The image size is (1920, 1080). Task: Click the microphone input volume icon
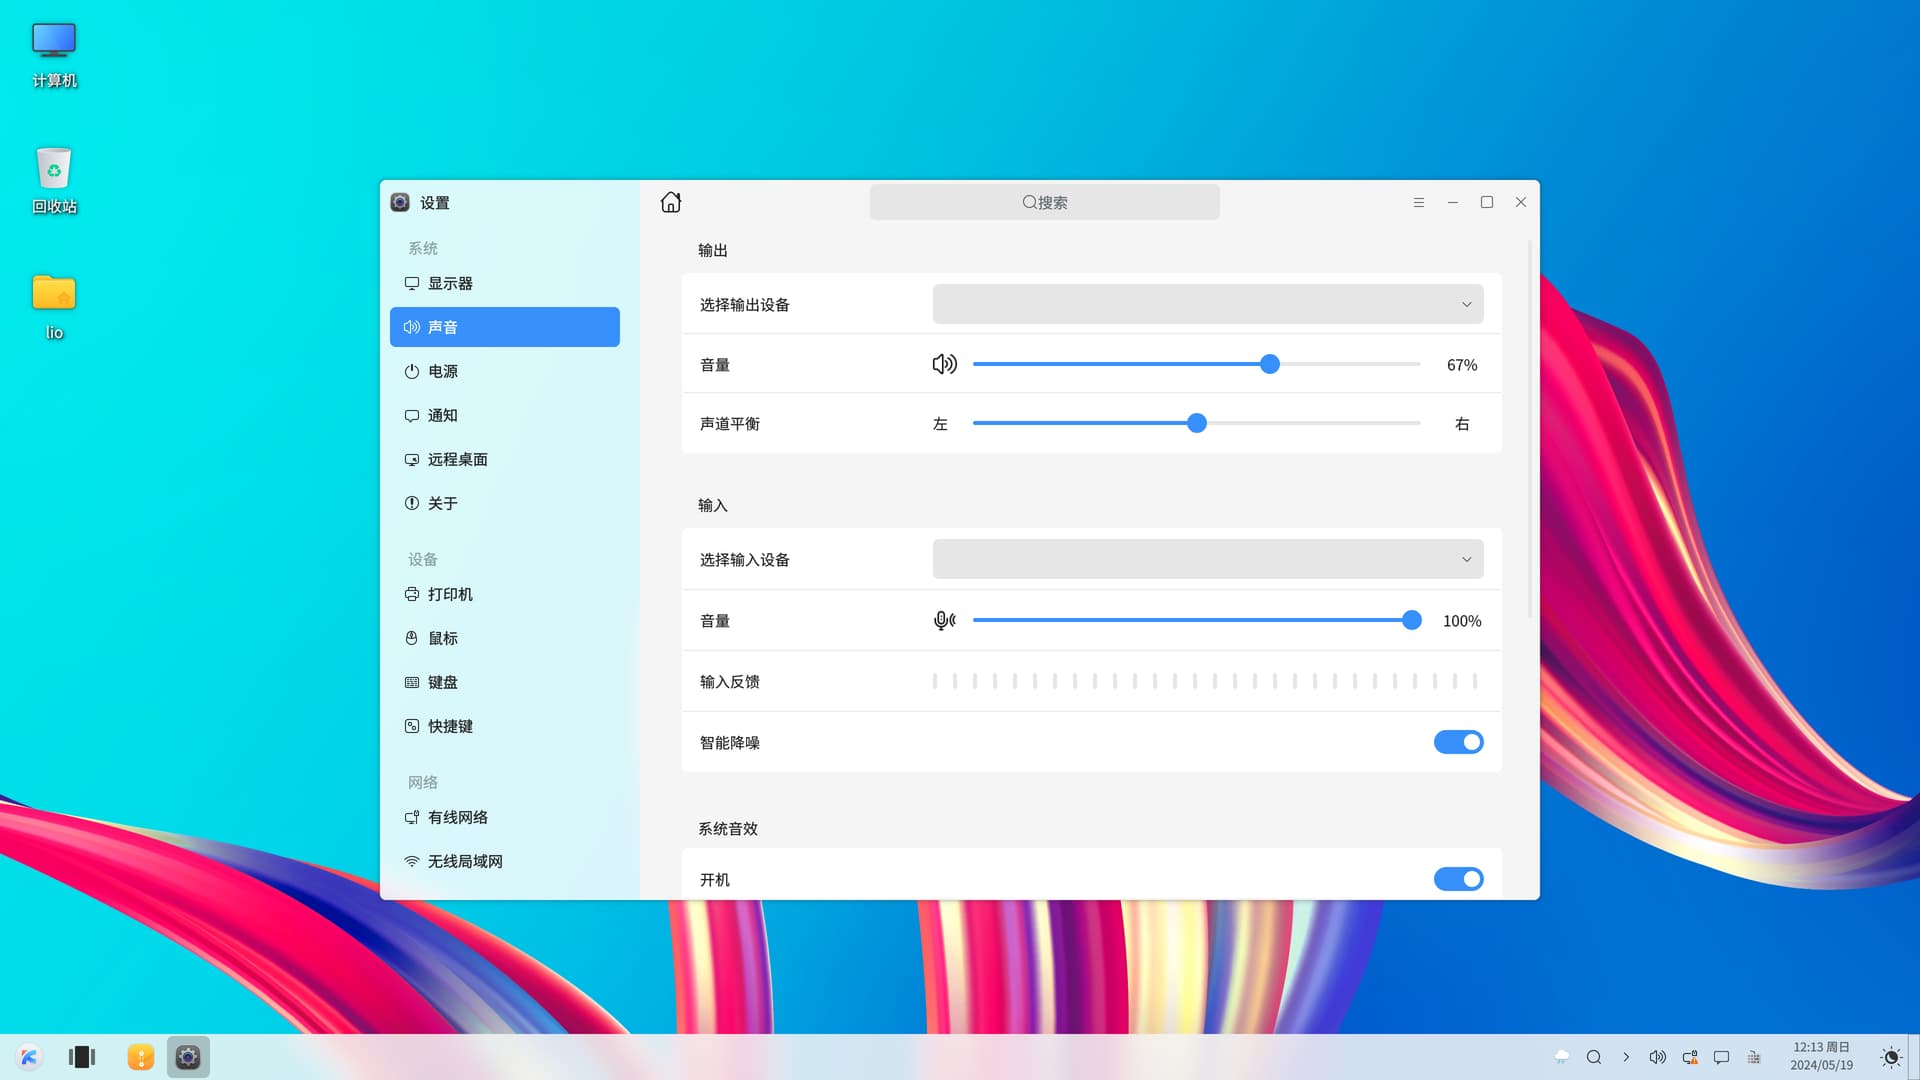[944, 621]
